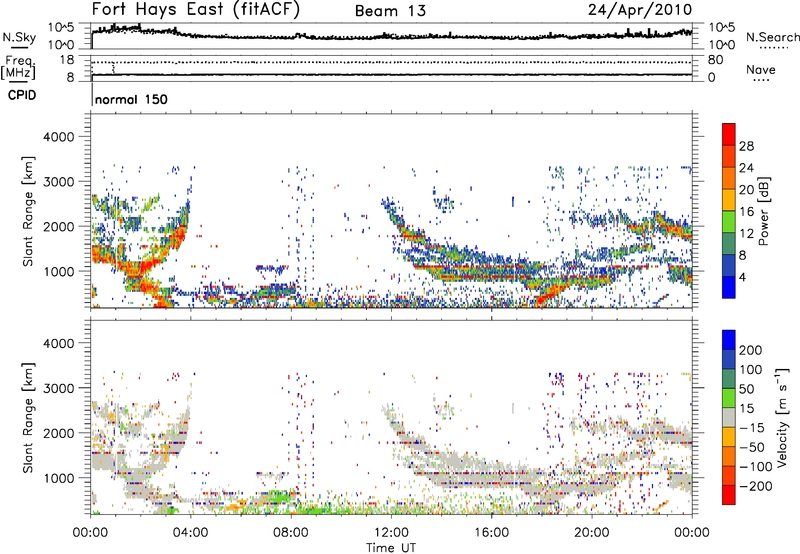Click the 'Nave' legend label
Screen dimensions: 800x554
pyautogui.click(x=761, y=70)
